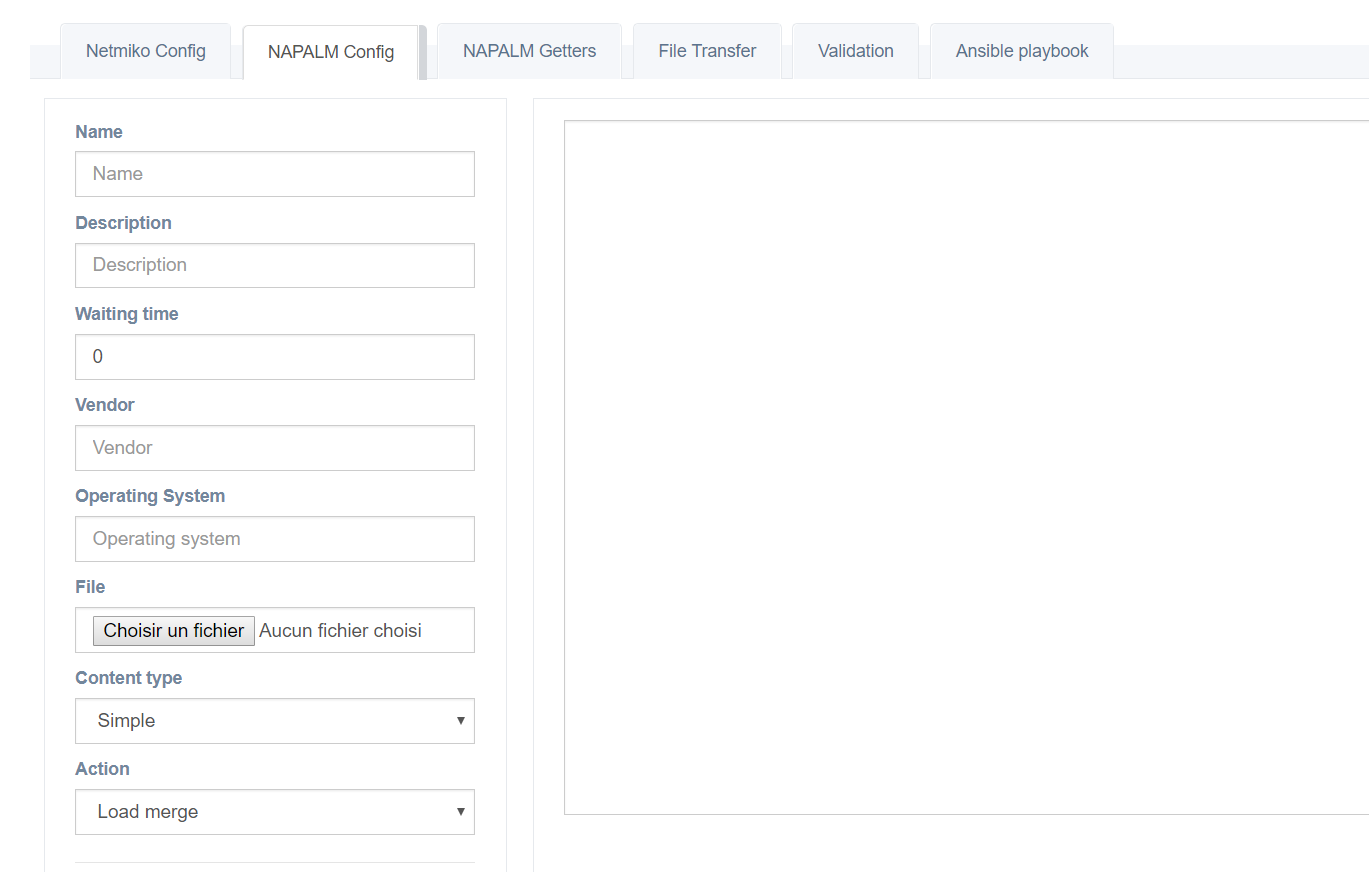Viewport: 1369px width, 872px height.
Task: Open the Validation tab
Action: (x=855, y=51)
